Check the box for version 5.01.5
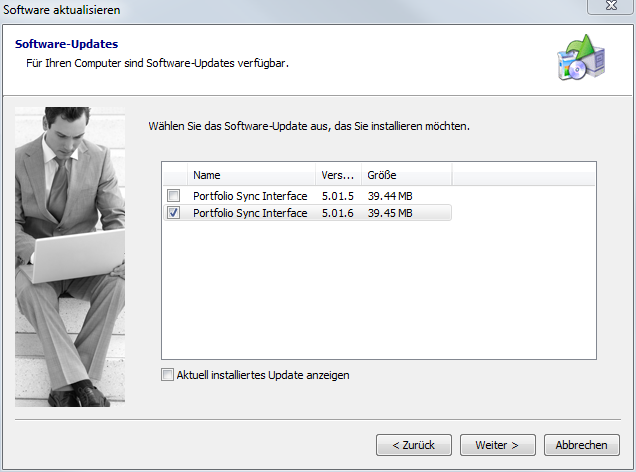636x472 pixels. [x=174, y=196]
